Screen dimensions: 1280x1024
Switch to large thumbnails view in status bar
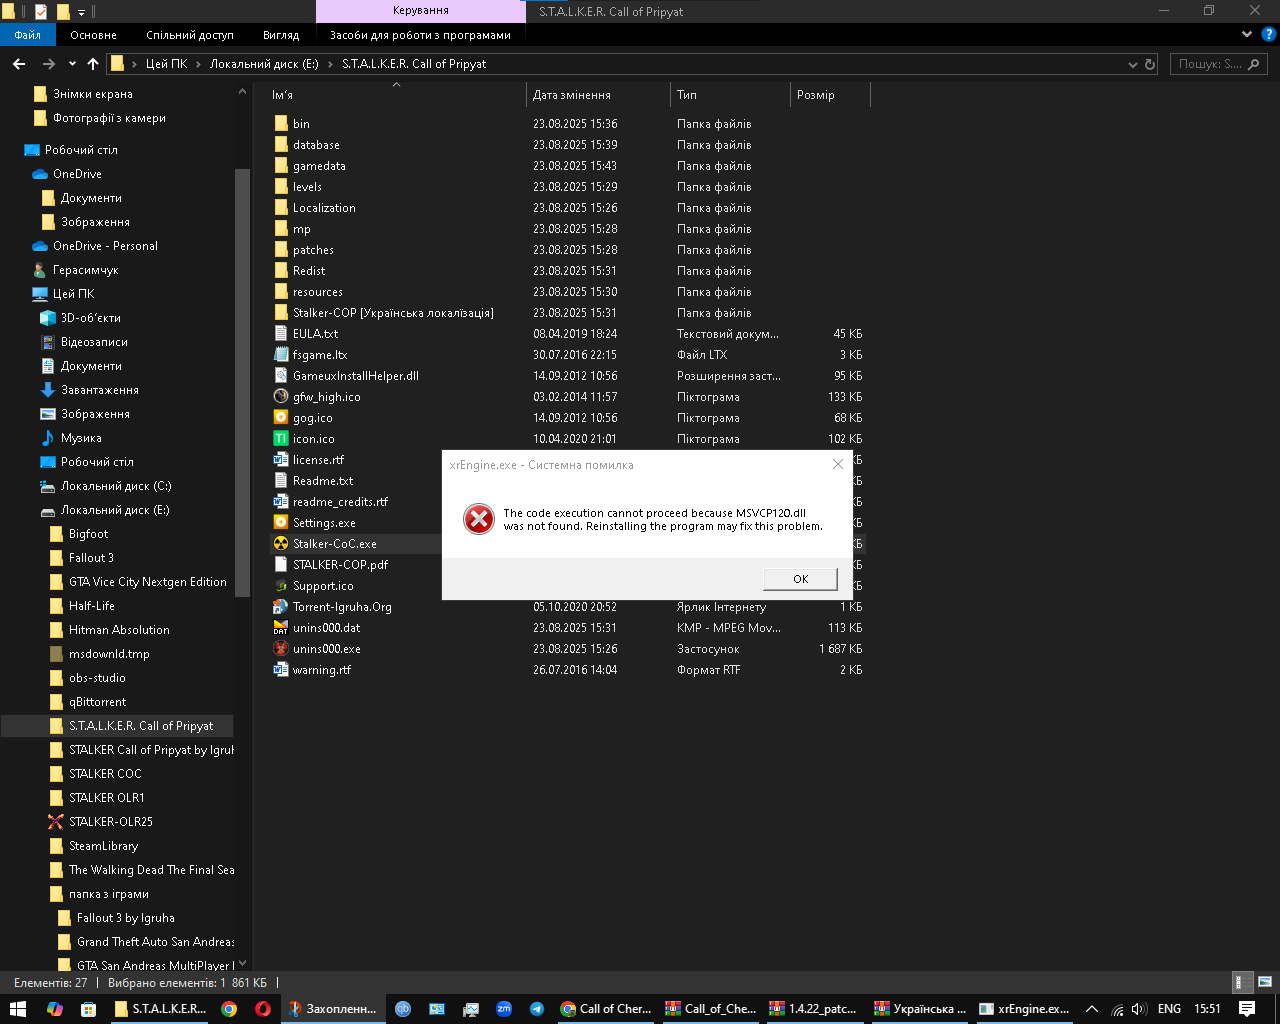(x=1264, y=982)
